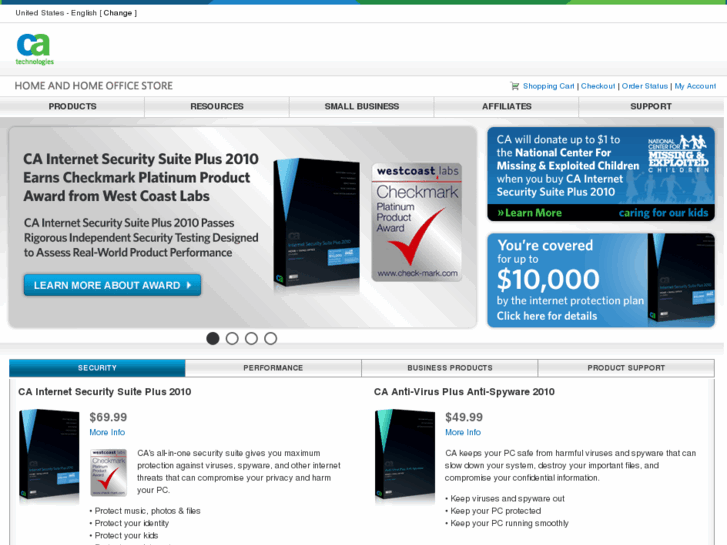Select the fourth carousel slide dot
This screenshot has height=545, width=727.
pyautogui.click(x=271, y=339)
